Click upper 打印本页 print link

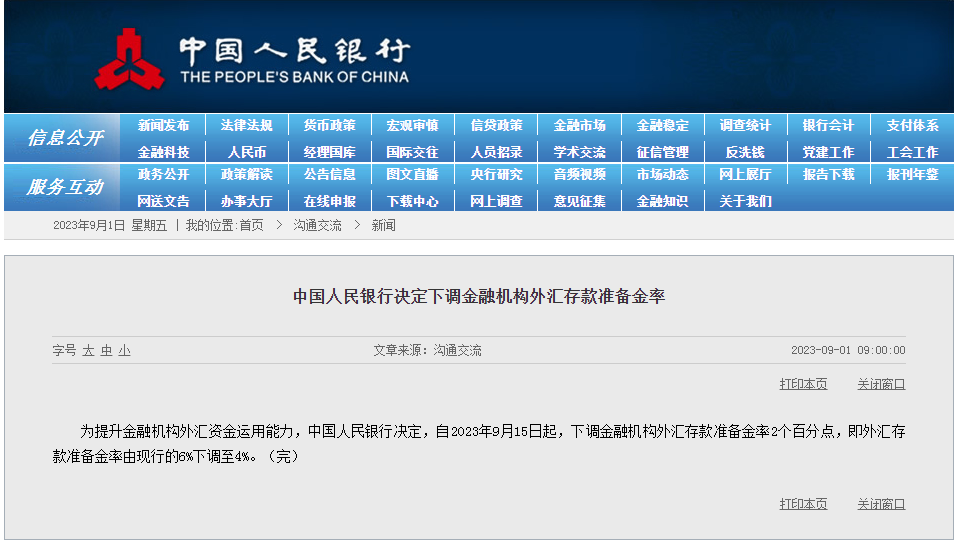point(803,384)
